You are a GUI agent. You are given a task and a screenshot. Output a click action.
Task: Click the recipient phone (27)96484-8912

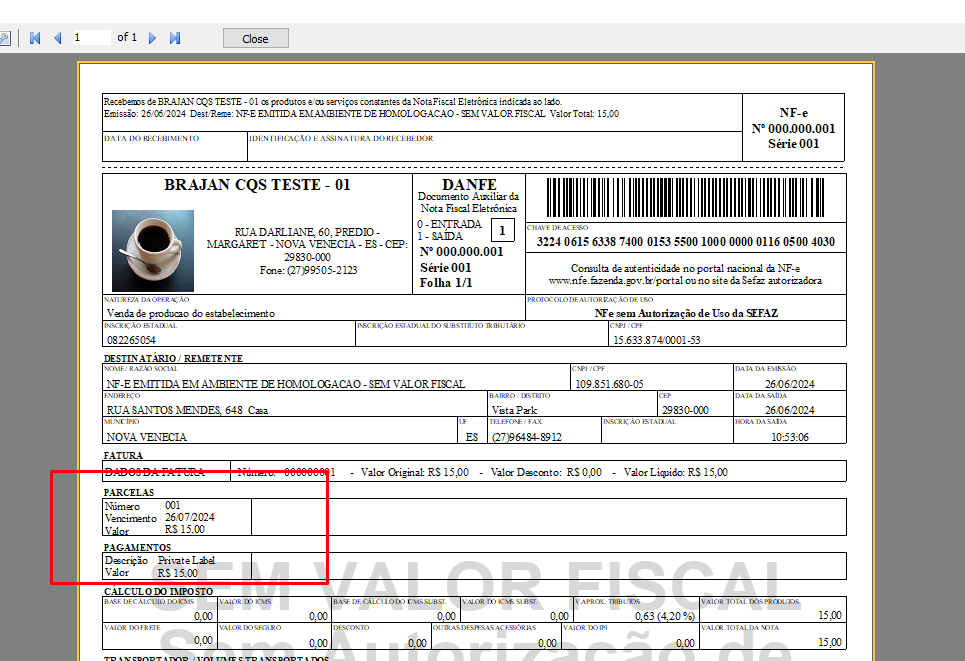[x=526, y=437]
